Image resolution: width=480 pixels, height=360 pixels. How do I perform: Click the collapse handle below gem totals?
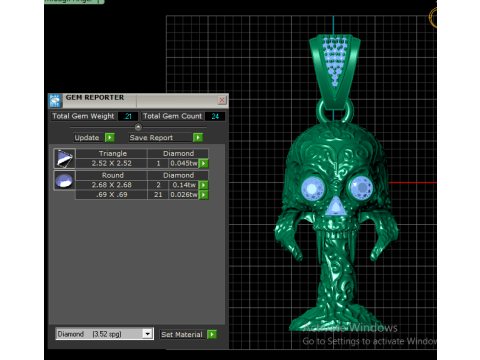point(138,127)
